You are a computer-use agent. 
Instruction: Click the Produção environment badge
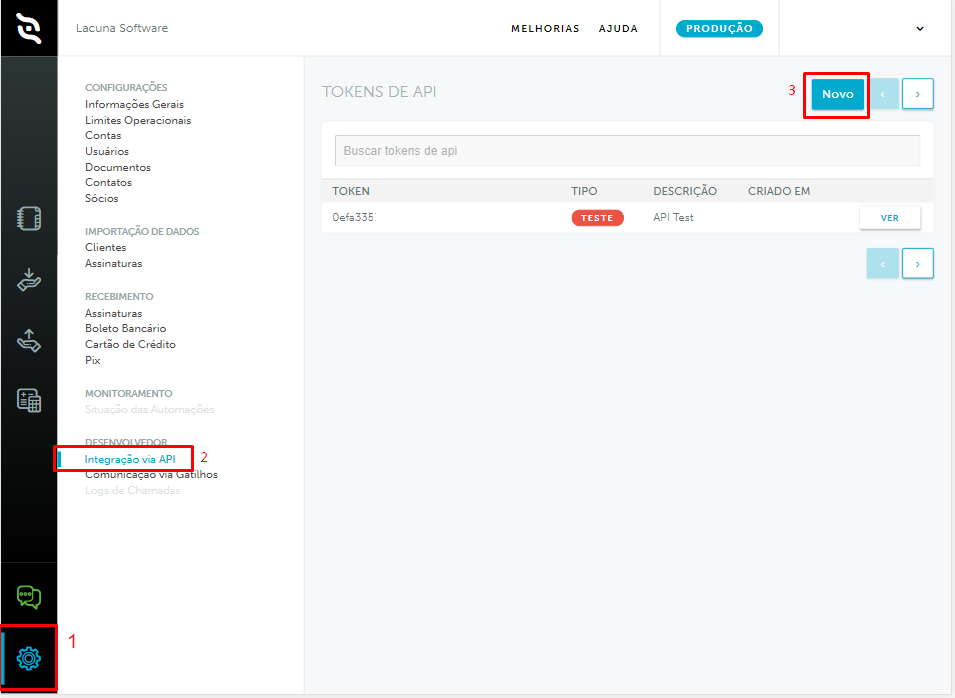click(719, 29)
